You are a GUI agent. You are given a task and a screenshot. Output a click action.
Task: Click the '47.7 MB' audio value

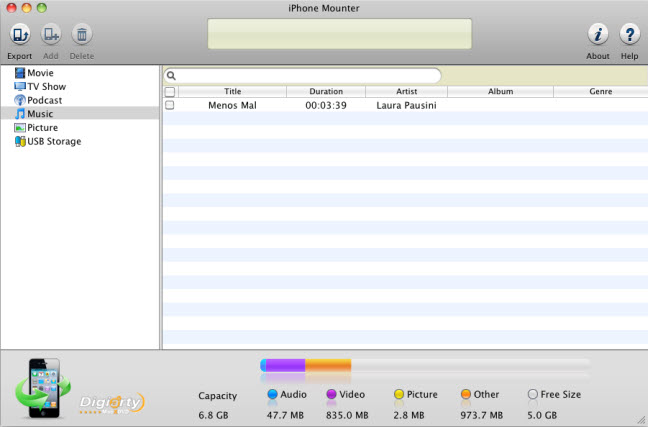(x=285, y=415)
